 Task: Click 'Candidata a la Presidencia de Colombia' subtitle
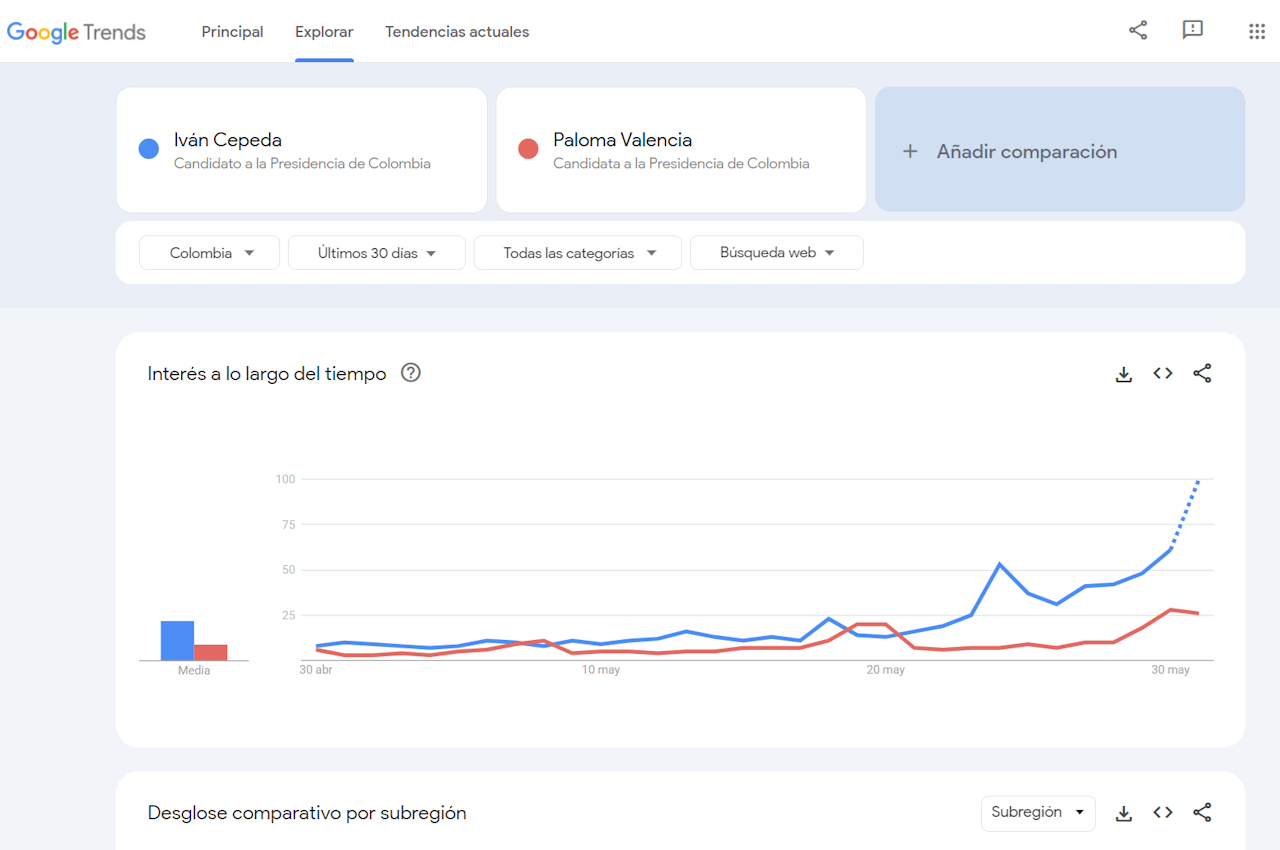pos(681,164)
